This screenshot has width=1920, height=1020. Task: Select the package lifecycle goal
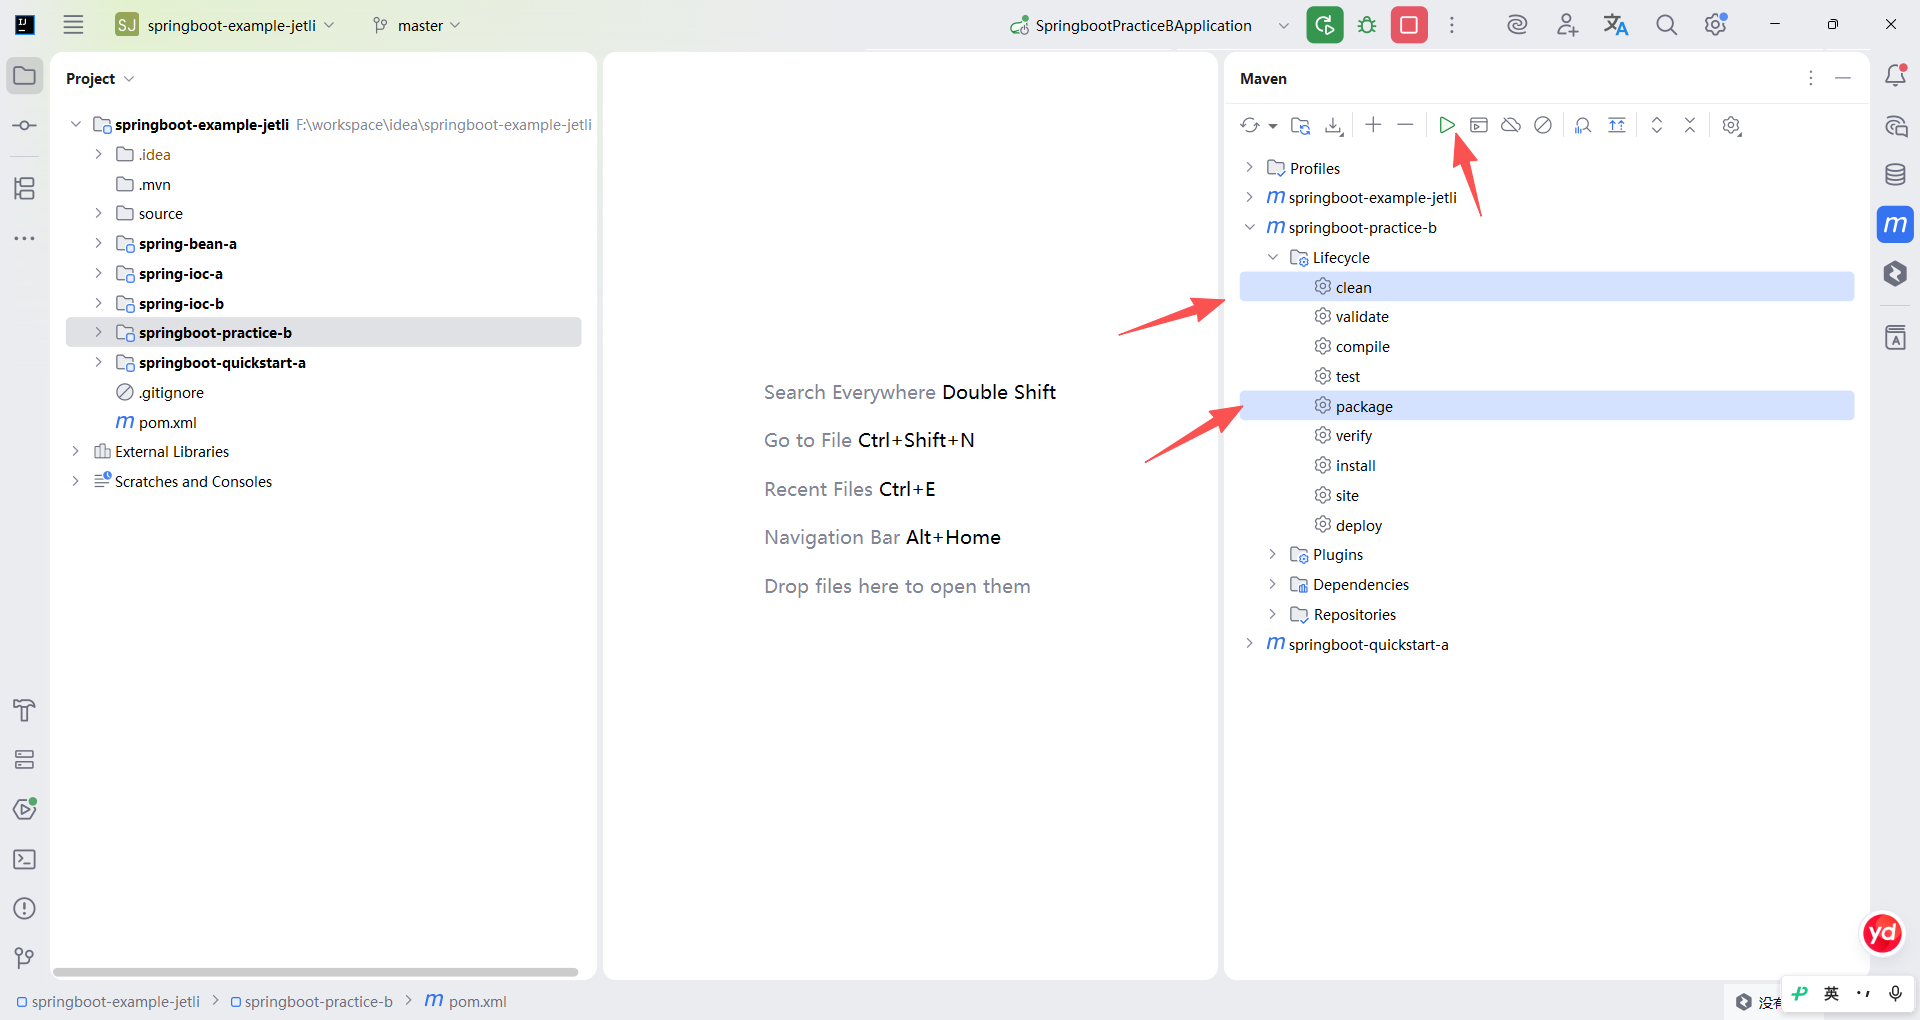point(1546,406)
